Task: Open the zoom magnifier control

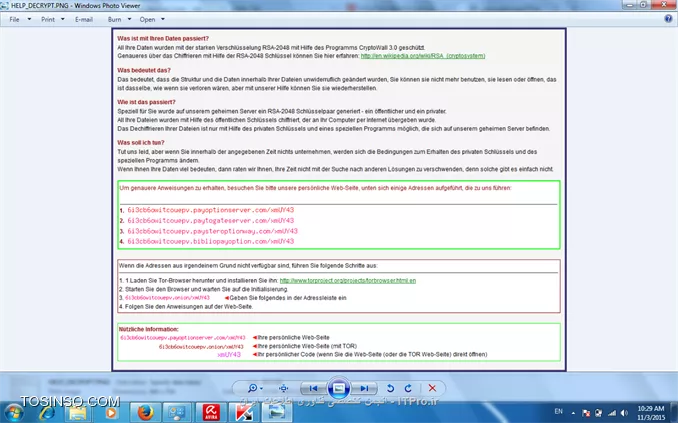Action: pos(254,388)
